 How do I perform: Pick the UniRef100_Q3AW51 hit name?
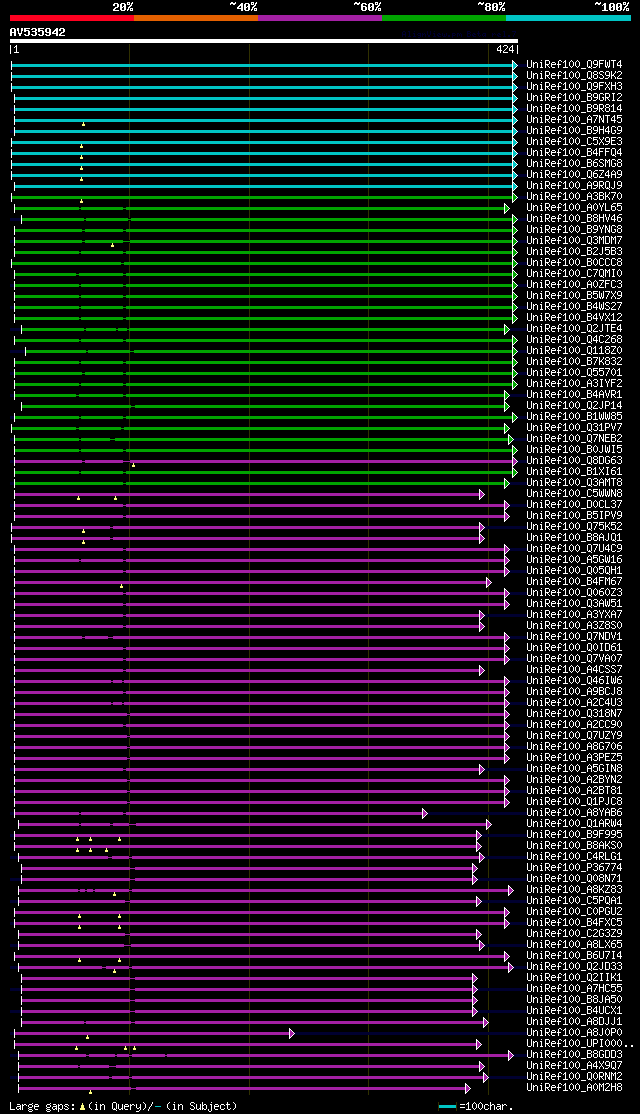(x=575, y=604)
